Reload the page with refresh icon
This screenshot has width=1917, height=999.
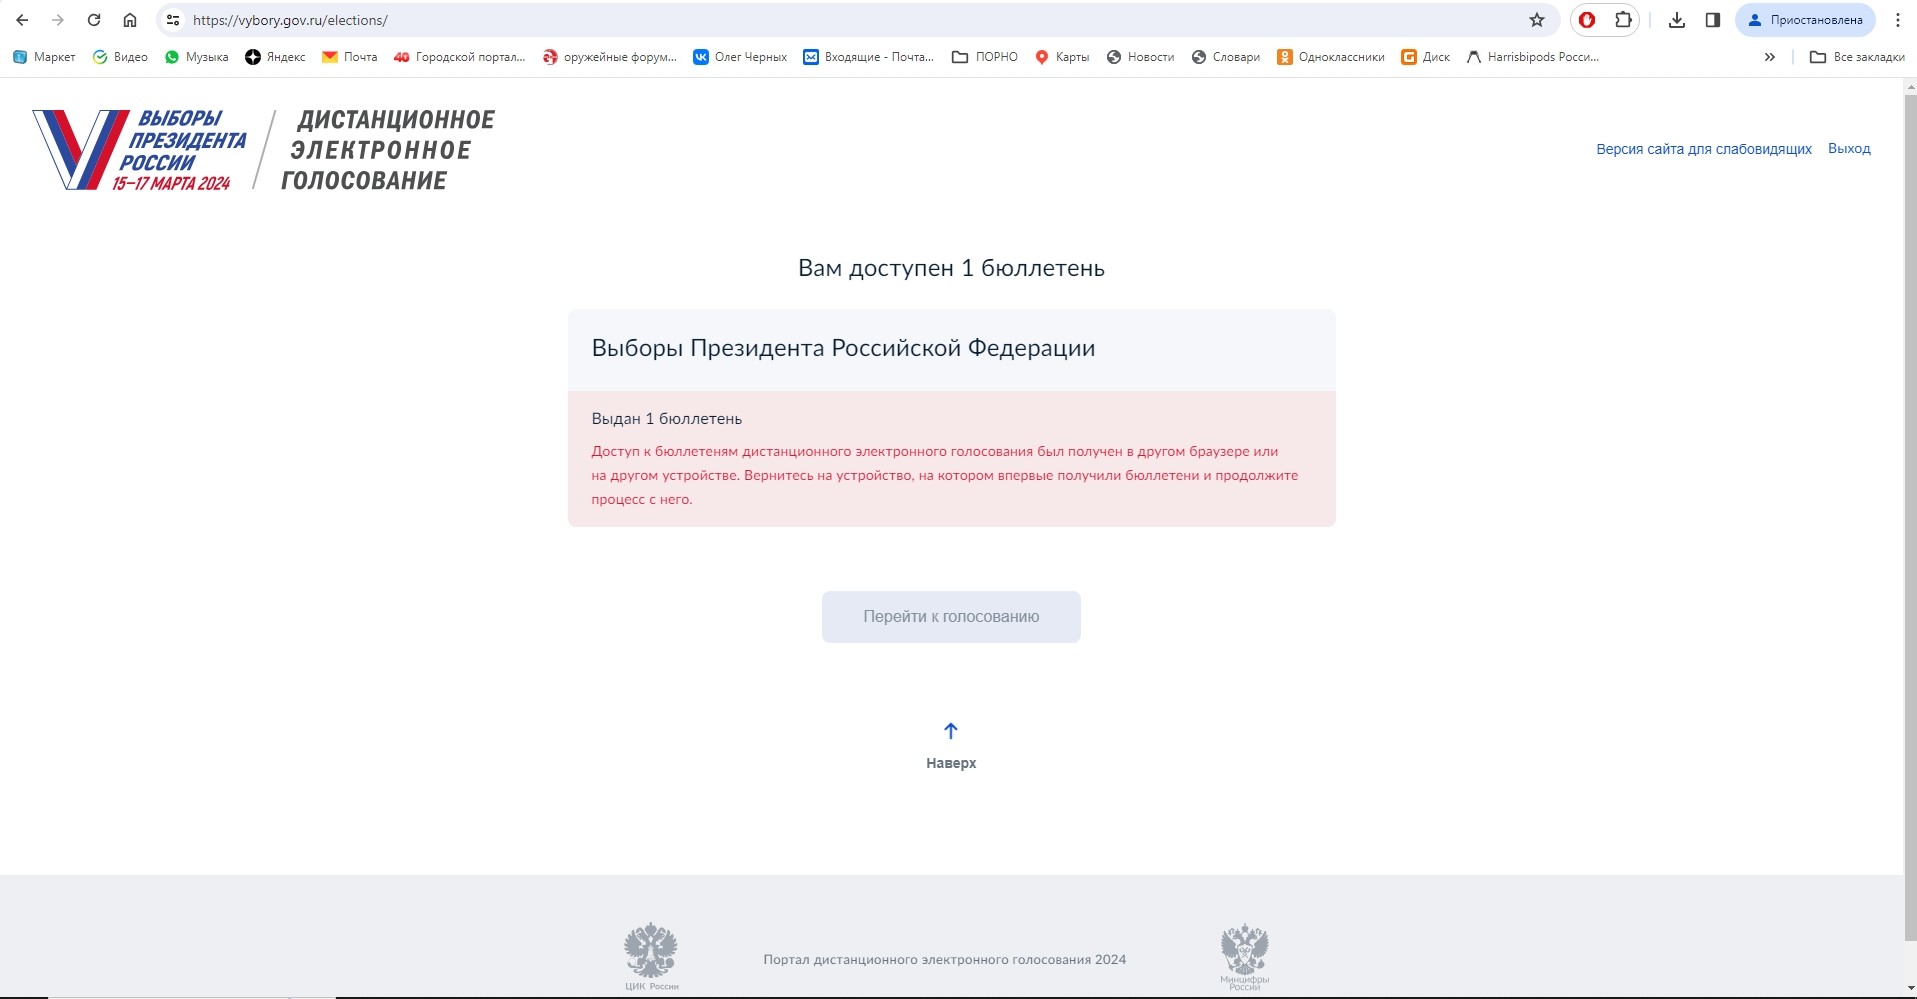point(94,20)
